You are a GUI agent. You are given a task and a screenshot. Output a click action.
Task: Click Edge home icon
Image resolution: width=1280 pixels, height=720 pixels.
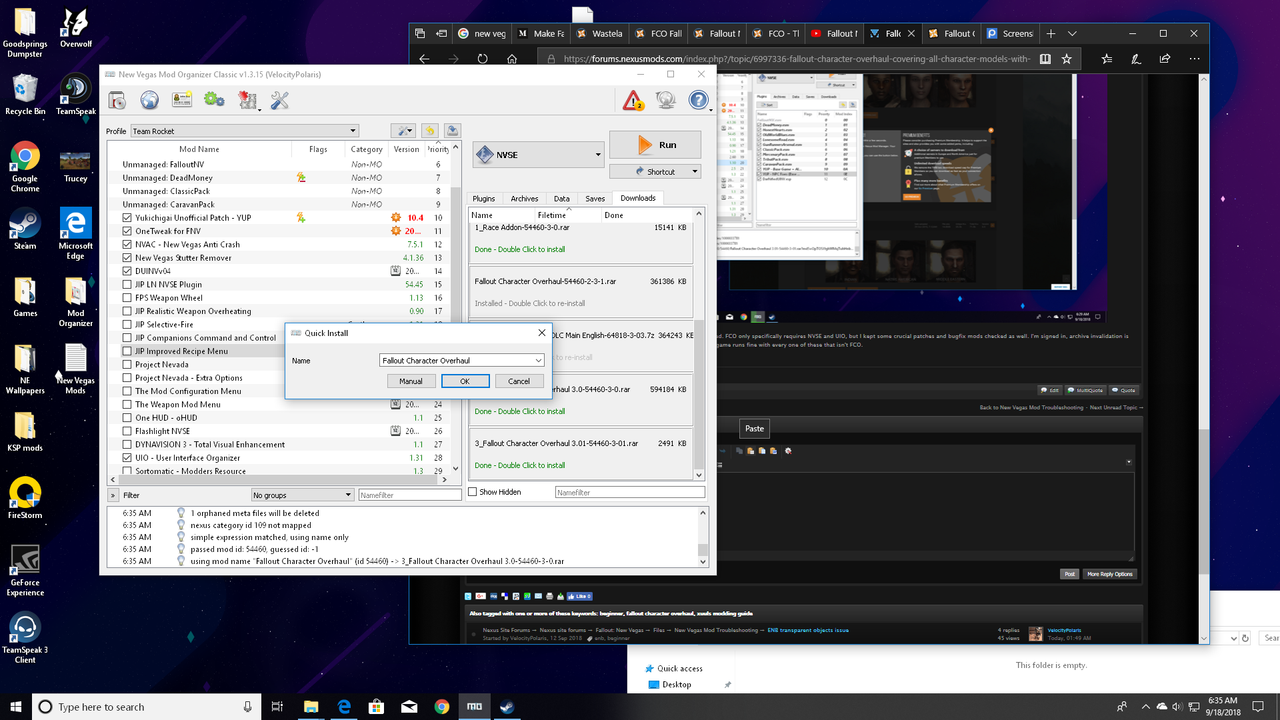click(511, 59)
